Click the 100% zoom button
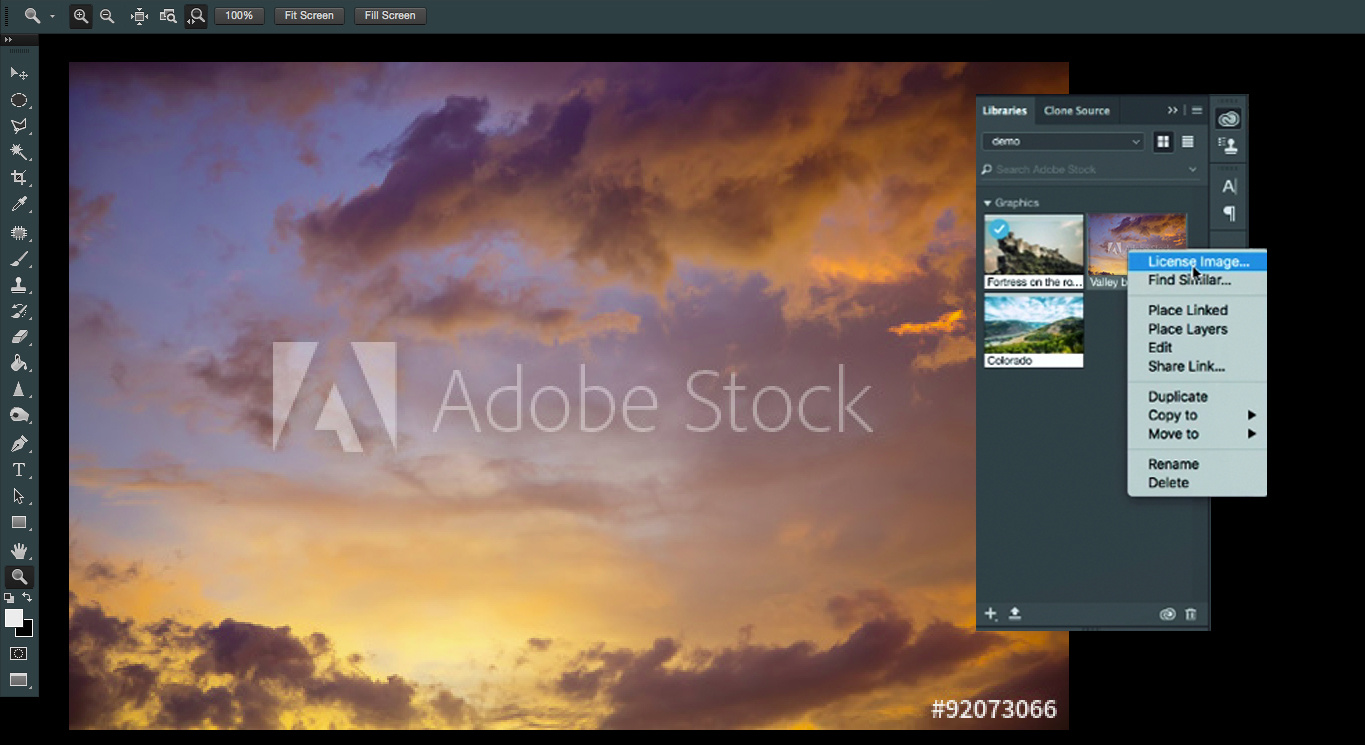Screen dimensions: 1365x745 click(239, 16)
